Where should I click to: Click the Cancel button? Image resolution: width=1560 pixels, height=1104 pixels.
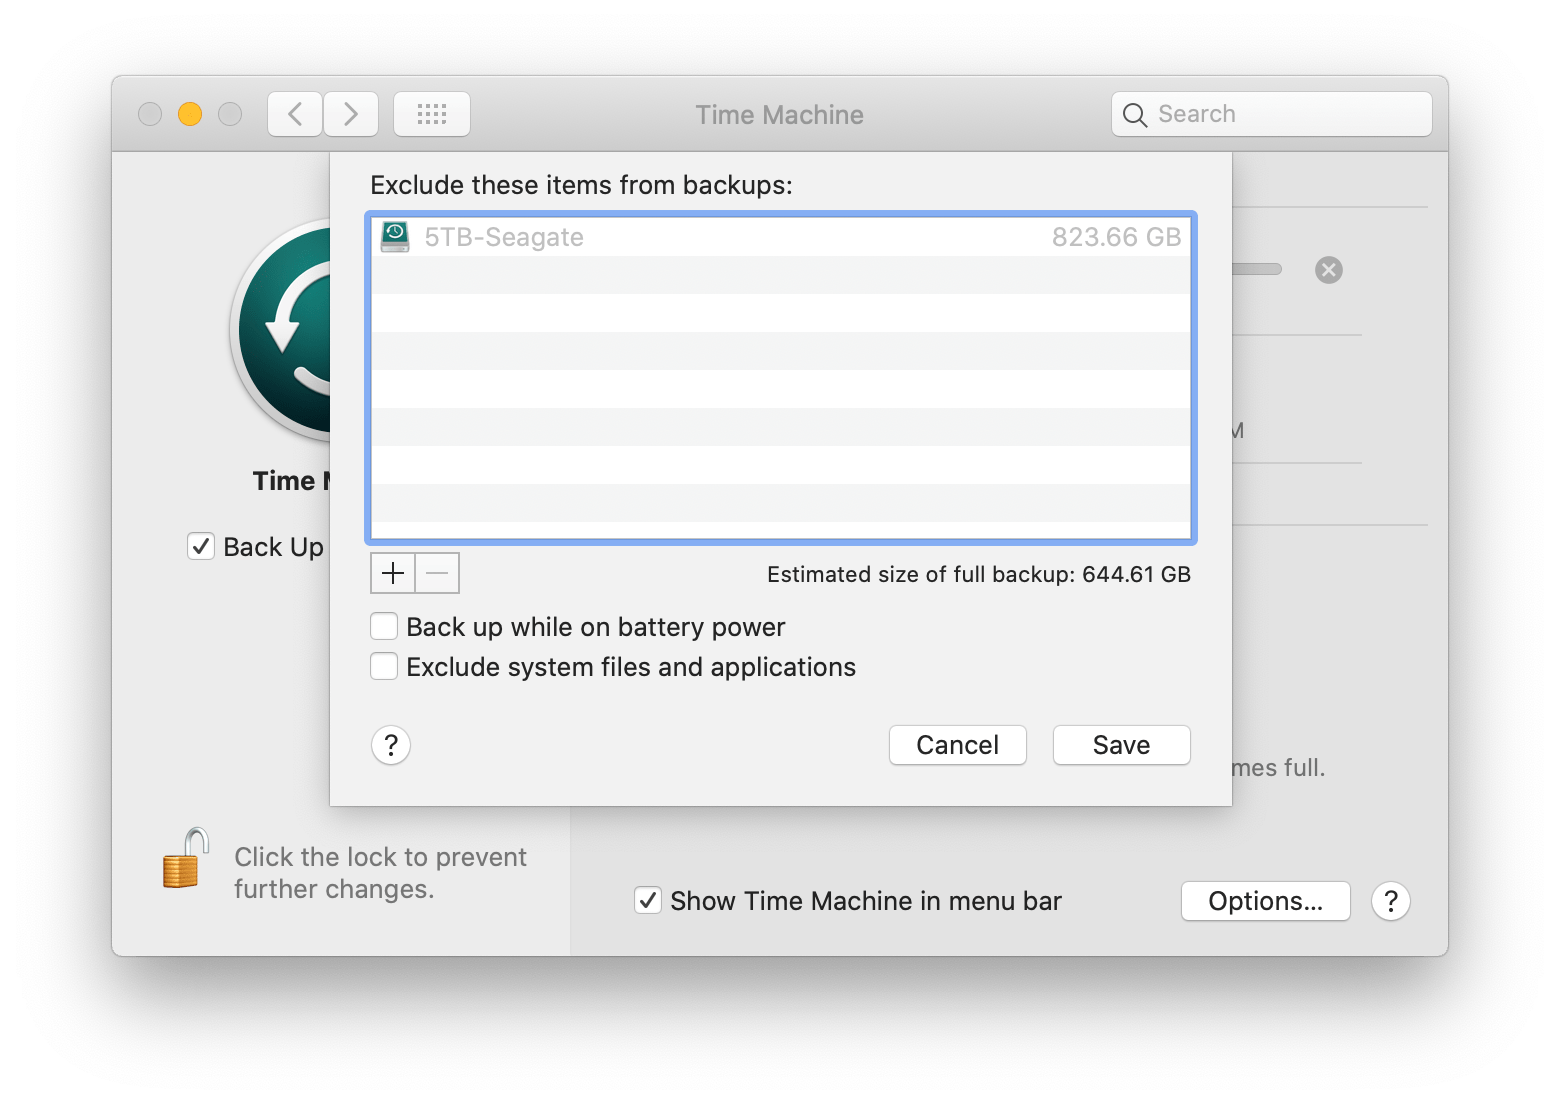pos(958,745)
